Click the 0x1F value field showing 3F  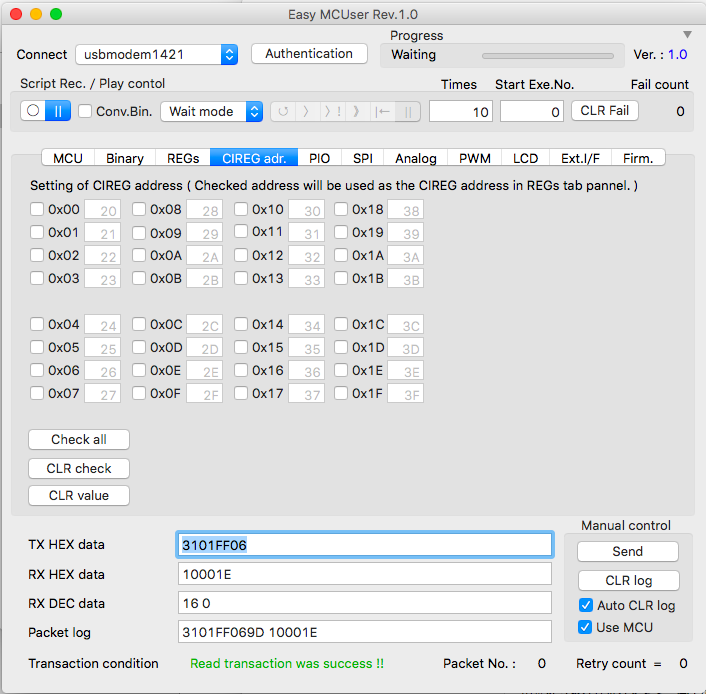(406, 394)
